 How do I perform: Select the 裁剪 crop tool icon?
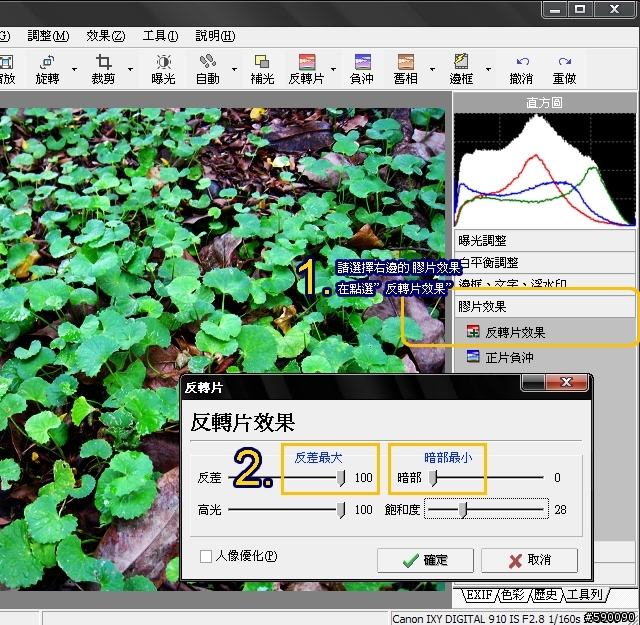(103, 62)
